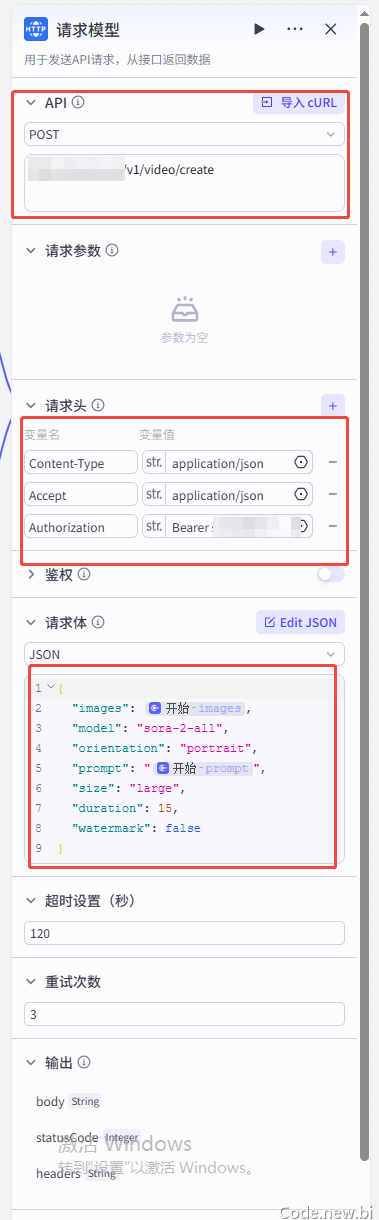
Task: Click the Content-Type application/json value field
Action: [228, 462]
